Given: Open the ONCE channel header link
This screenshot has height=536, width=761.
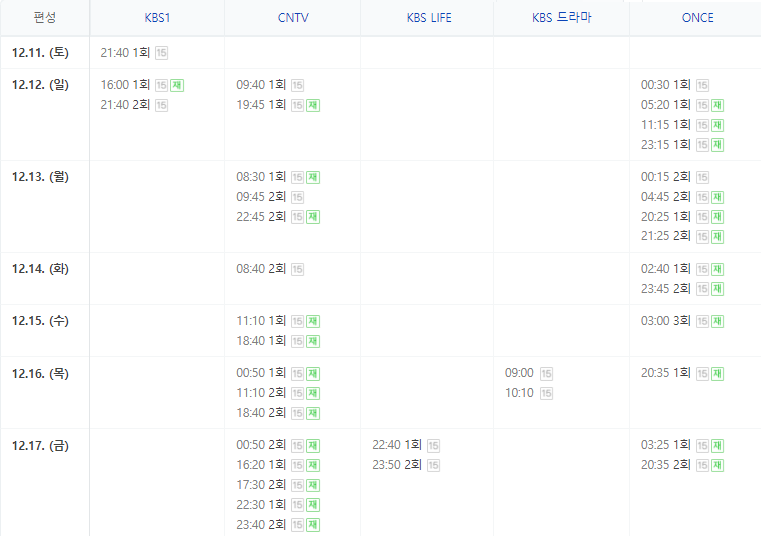Looking at the screenshot, I should pos(697,18).
